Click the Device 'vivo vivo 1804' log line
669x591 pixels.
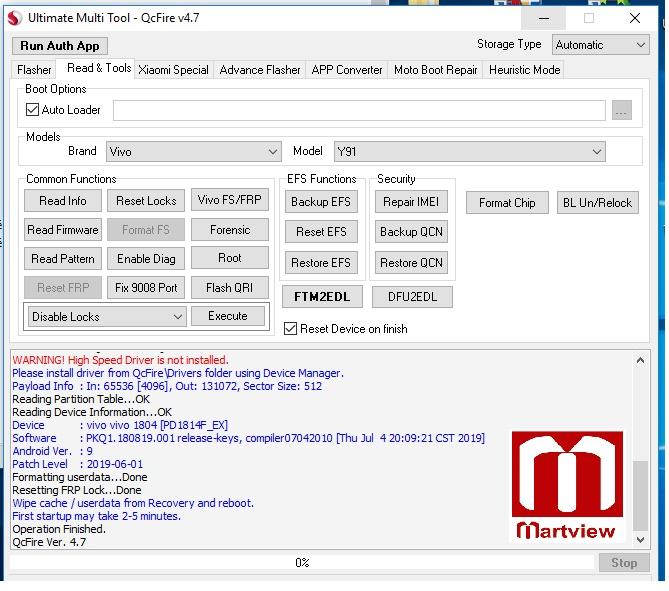point(120,425)
